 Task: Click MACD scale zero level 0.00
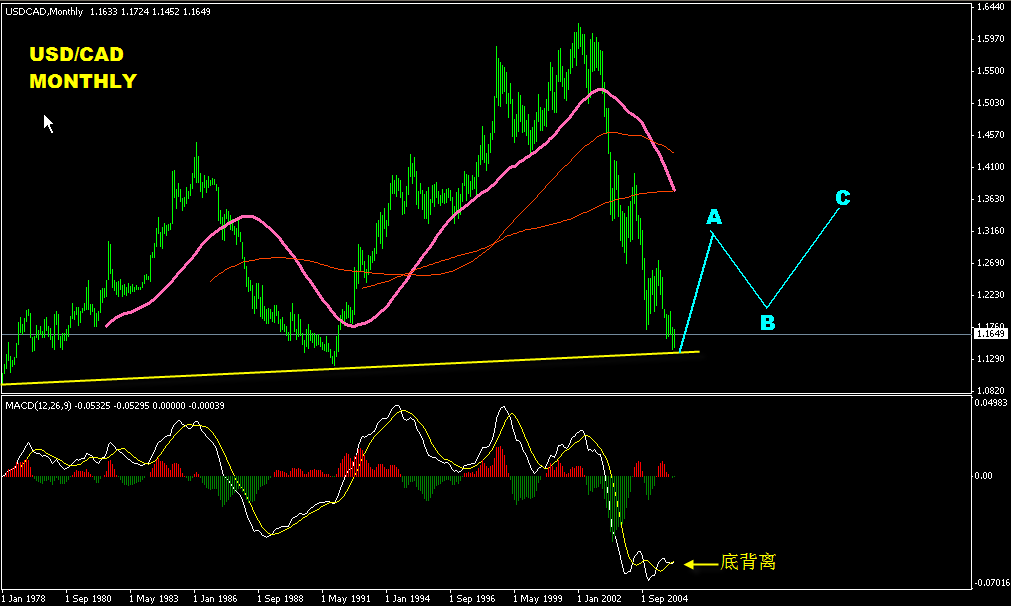coord(985,476)
